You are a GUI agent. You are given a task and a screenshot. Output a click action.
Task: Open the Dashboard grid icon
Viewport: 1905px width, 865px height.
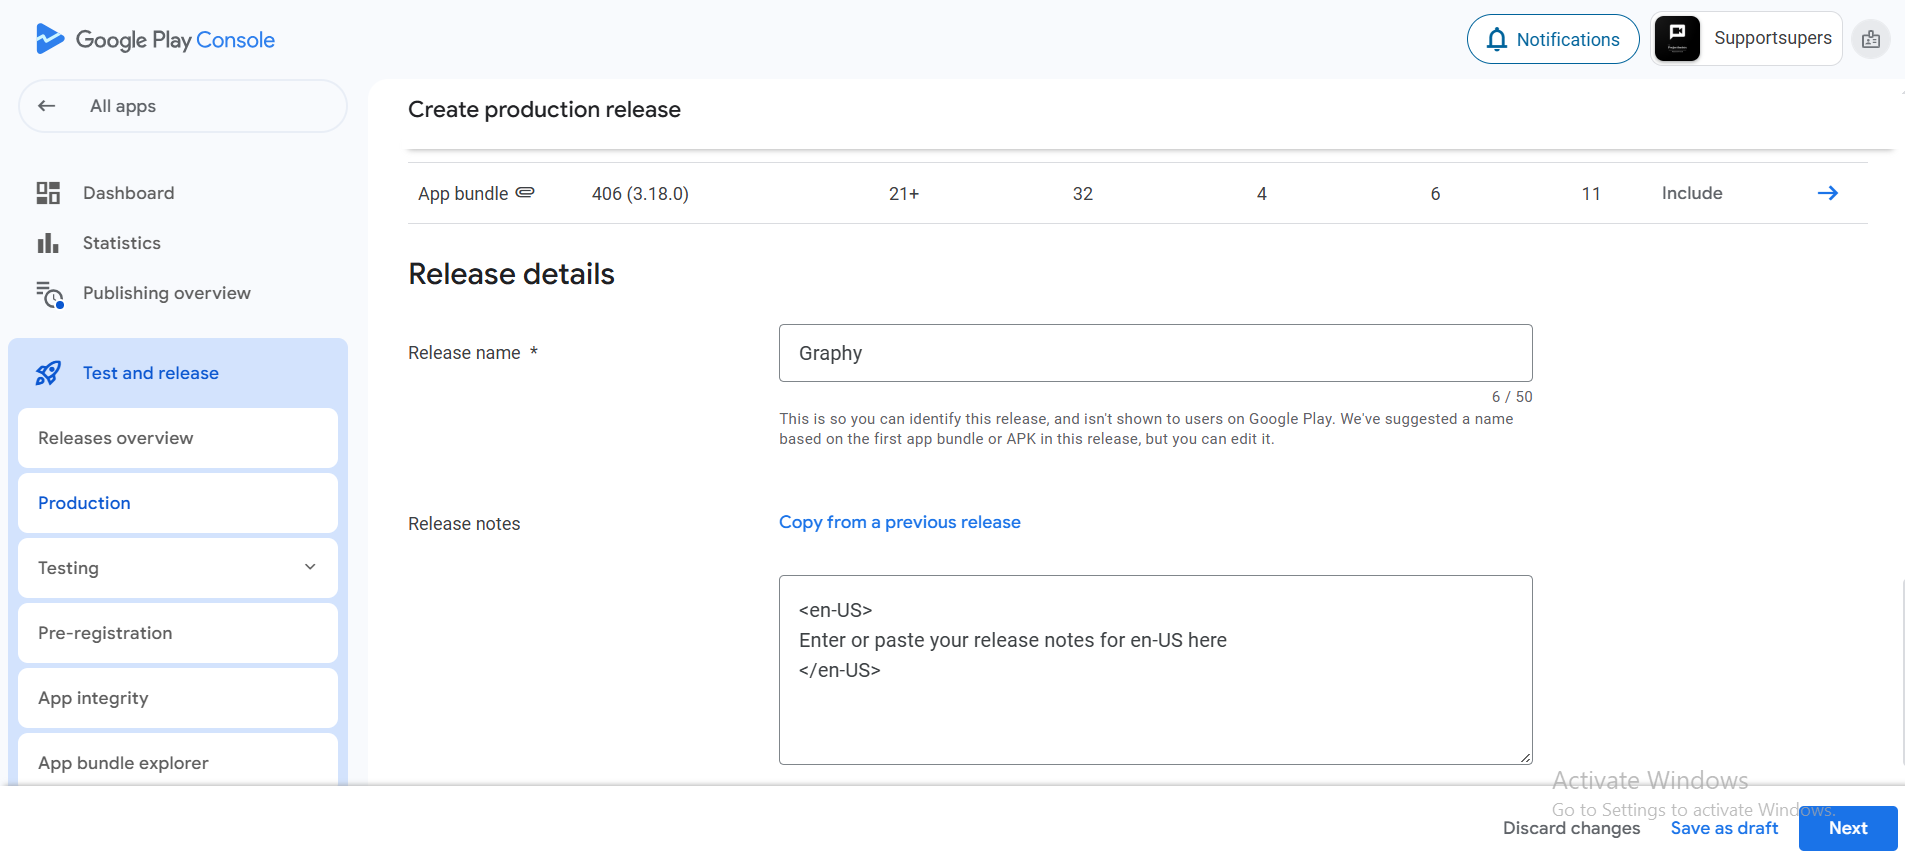[48, 193]
